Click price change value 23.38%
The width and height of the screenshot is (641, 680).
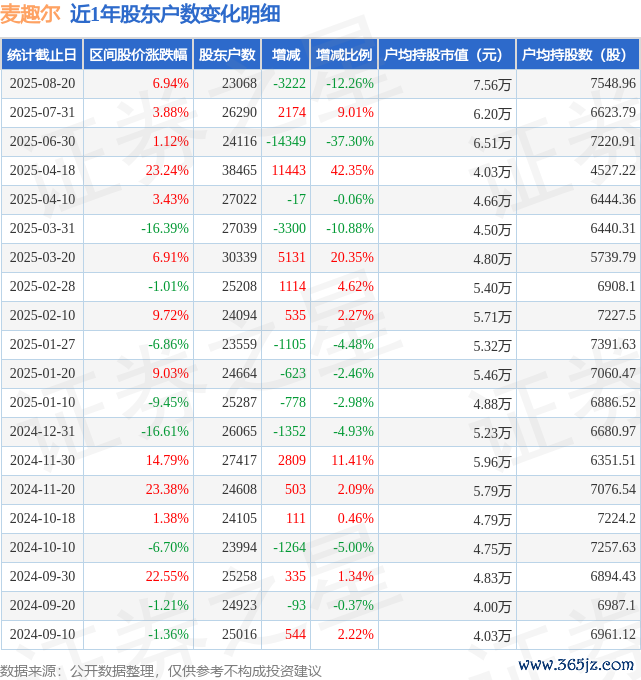pyautogui.click(x=167, y=489)
